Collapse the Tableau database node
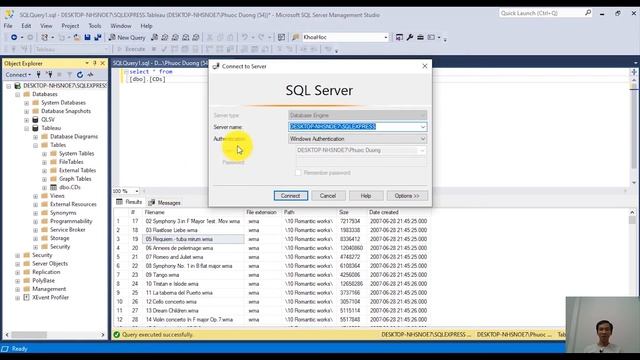The width and height of the screenshot is (640, 360). tap(27, 128)
